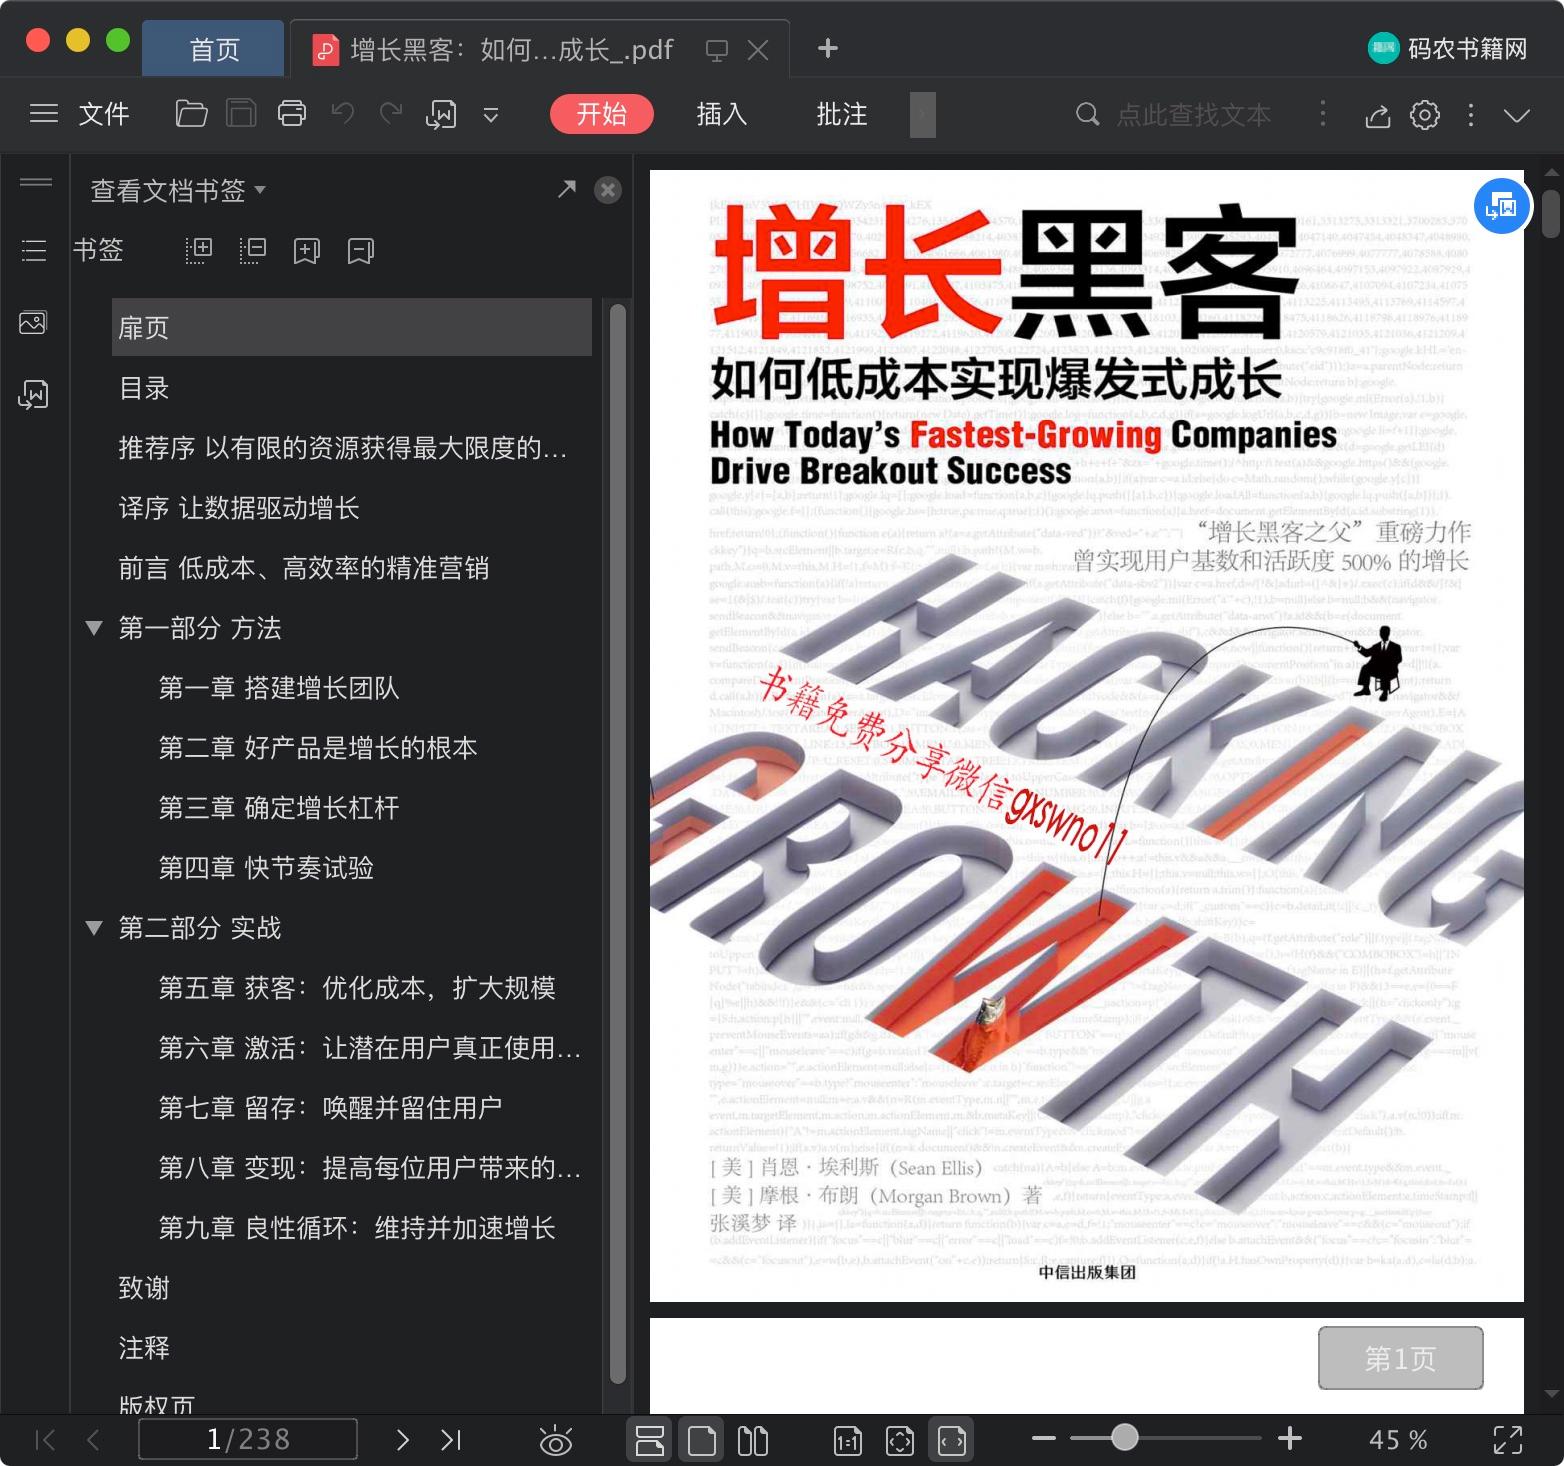Viewport: 1564px width, 1466px height.
Task: Click the add bookmark icon
Action: [x=307, y=250]
